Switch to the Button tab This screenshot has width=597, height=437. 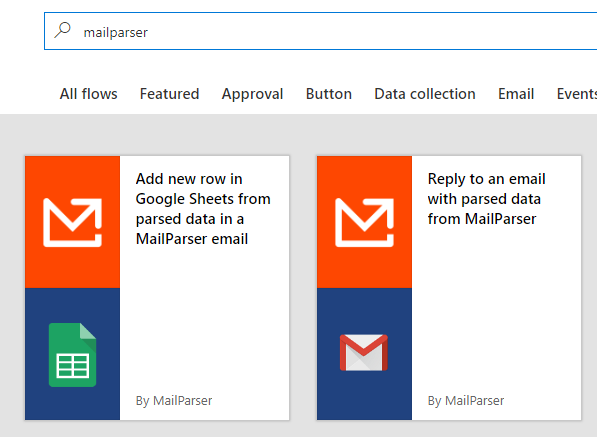pyautogui.click(x=329, y=94)
